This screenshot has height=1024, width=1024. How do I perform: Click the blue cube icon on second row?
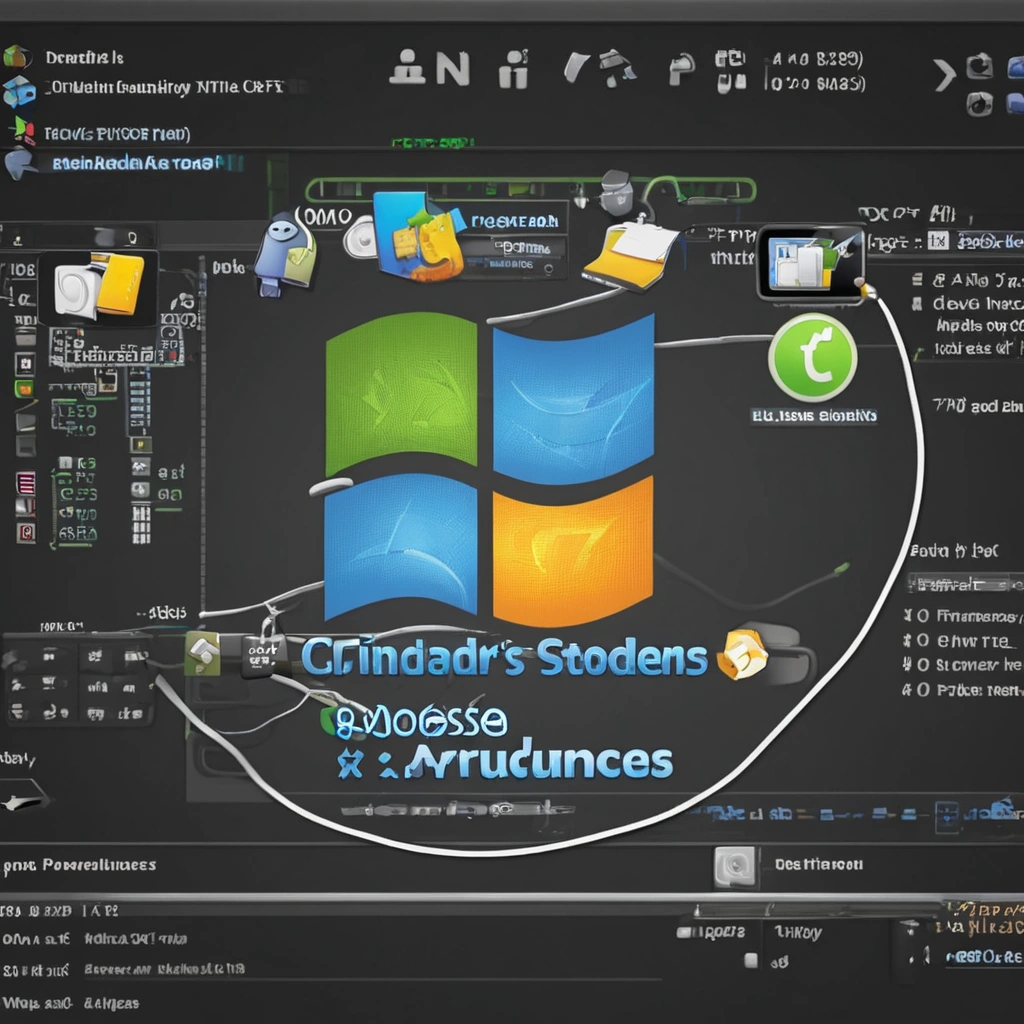click(19, 91)
